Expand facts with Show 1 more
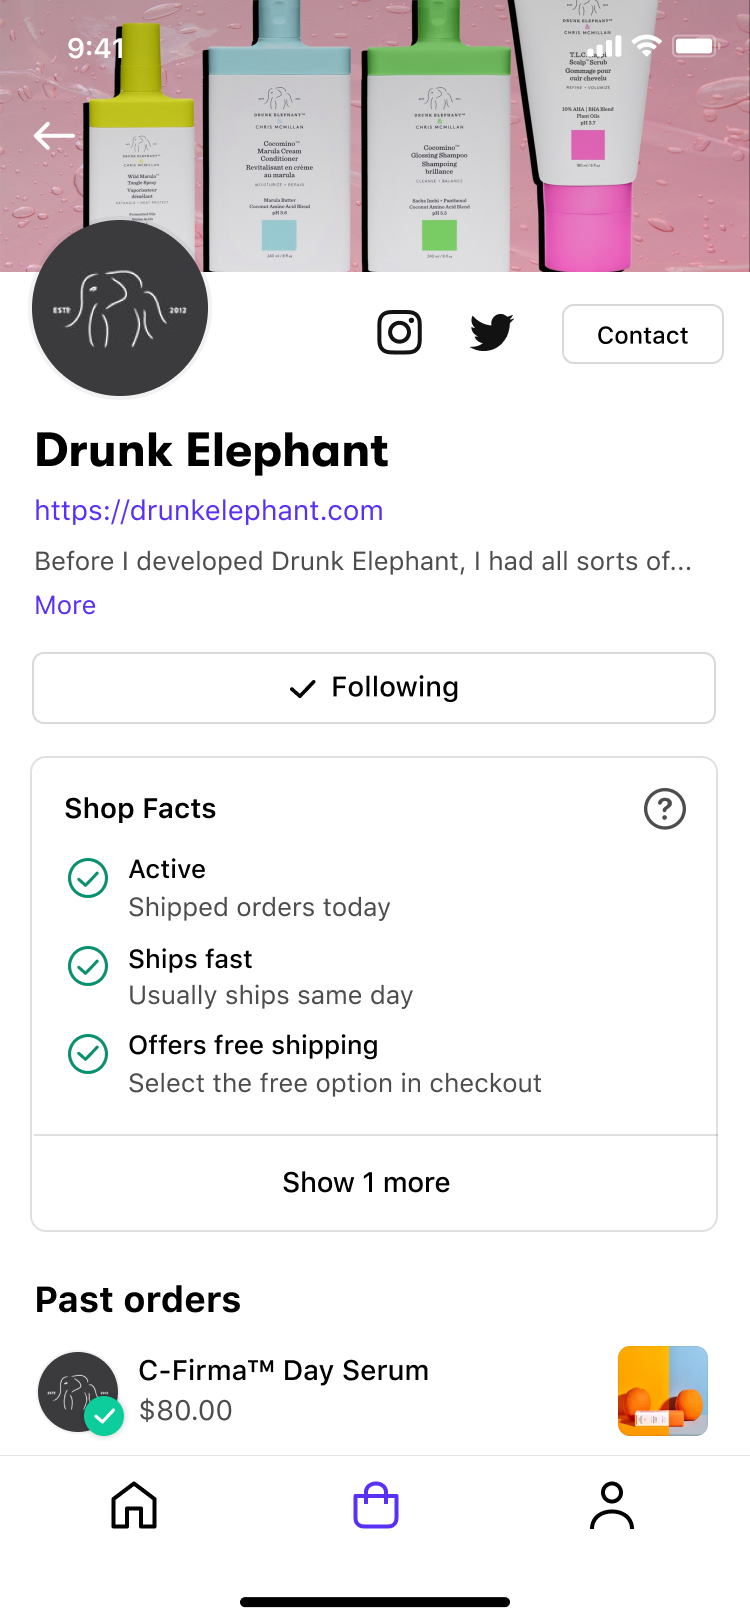 pos(366,1182)
